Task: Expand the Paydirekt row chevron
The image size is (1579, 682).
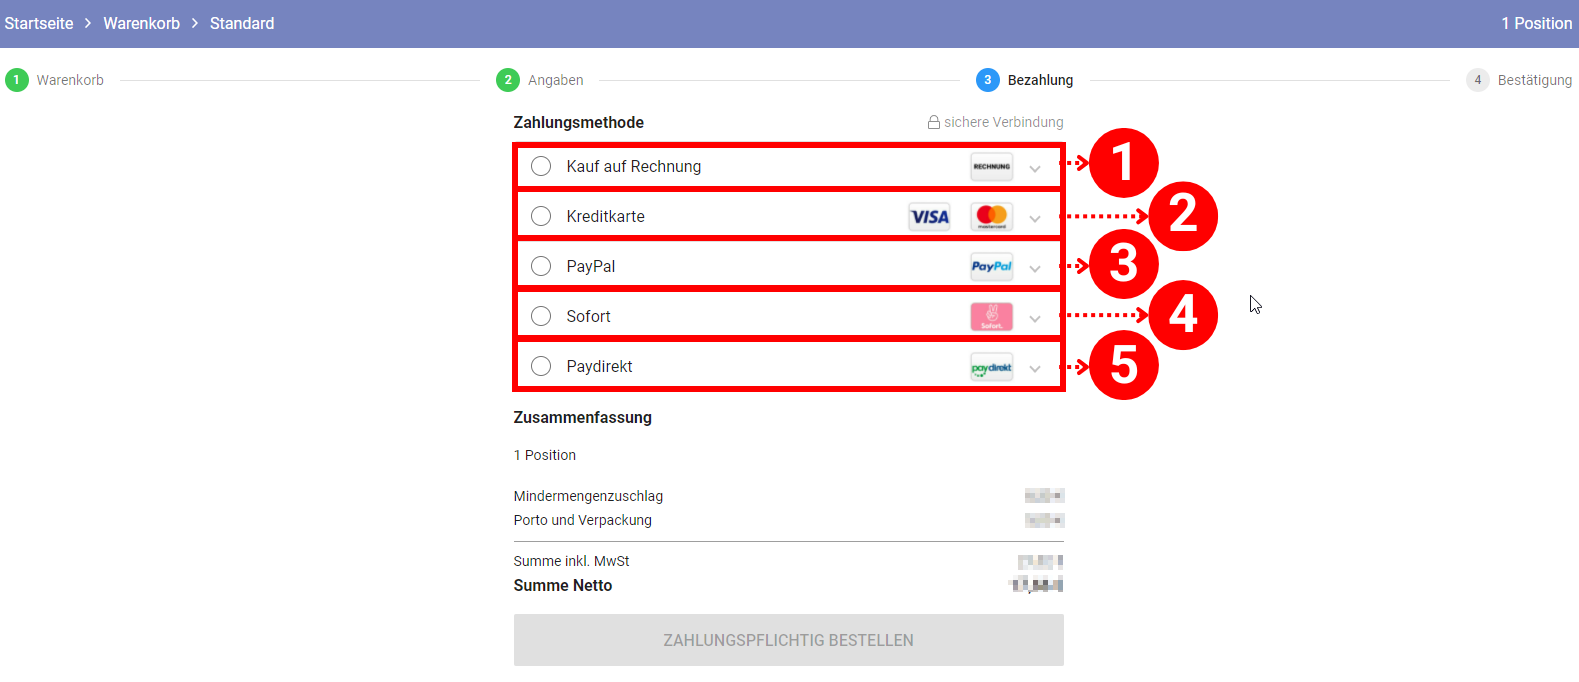Action: (1035, 369)
